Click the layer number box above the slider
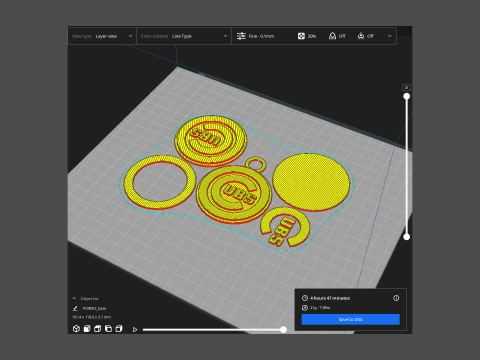The image size is (480, 360). point(406,87)
